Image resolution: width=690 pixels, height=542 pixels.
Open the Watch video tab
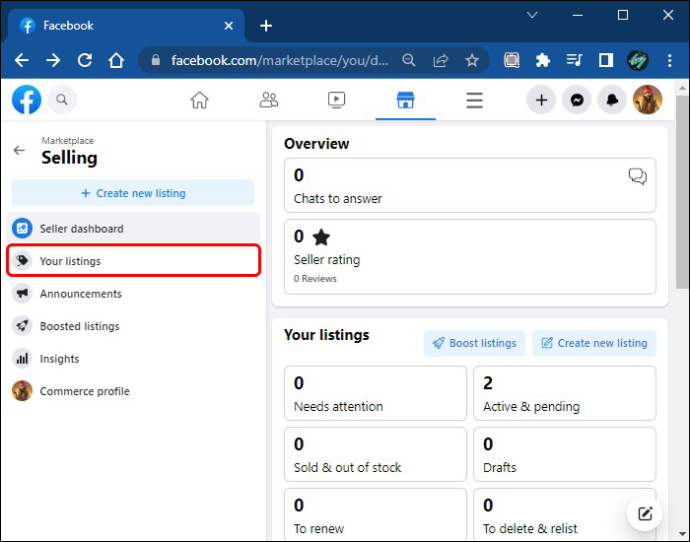click(337, 100)
